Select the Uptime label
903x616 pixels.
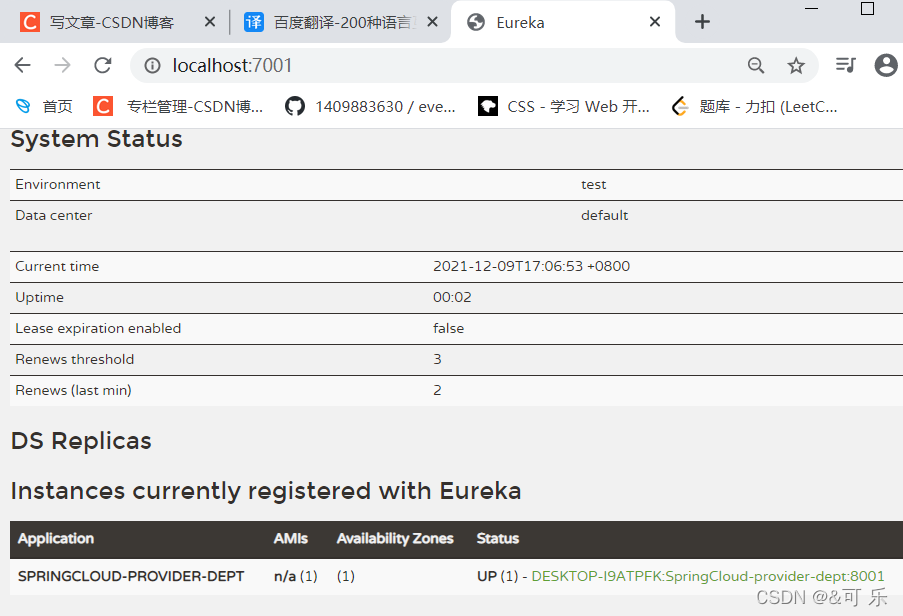[39, 297]
